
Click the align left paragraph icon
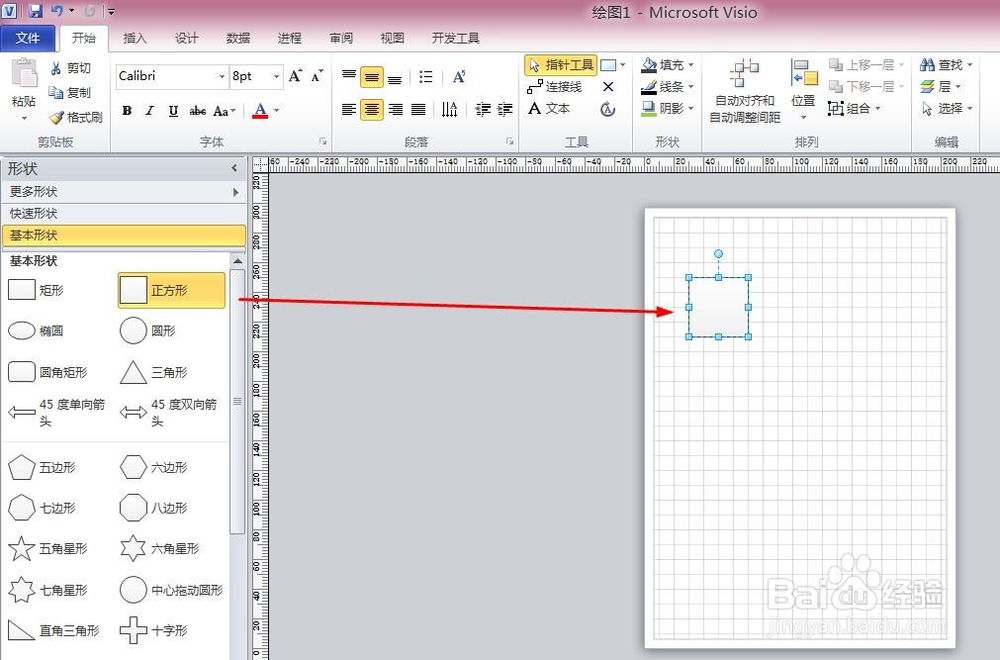point(349,110)
